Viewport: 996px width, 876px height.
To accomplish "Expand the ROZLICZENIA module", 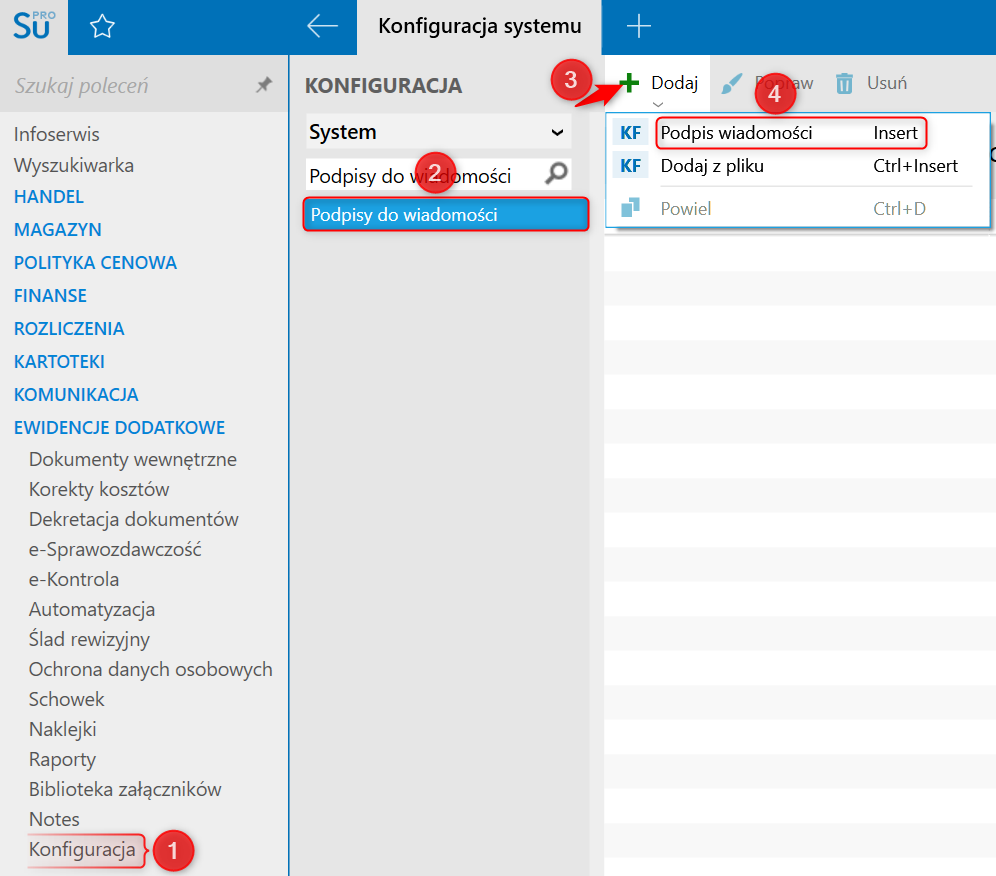I will 69,329.
